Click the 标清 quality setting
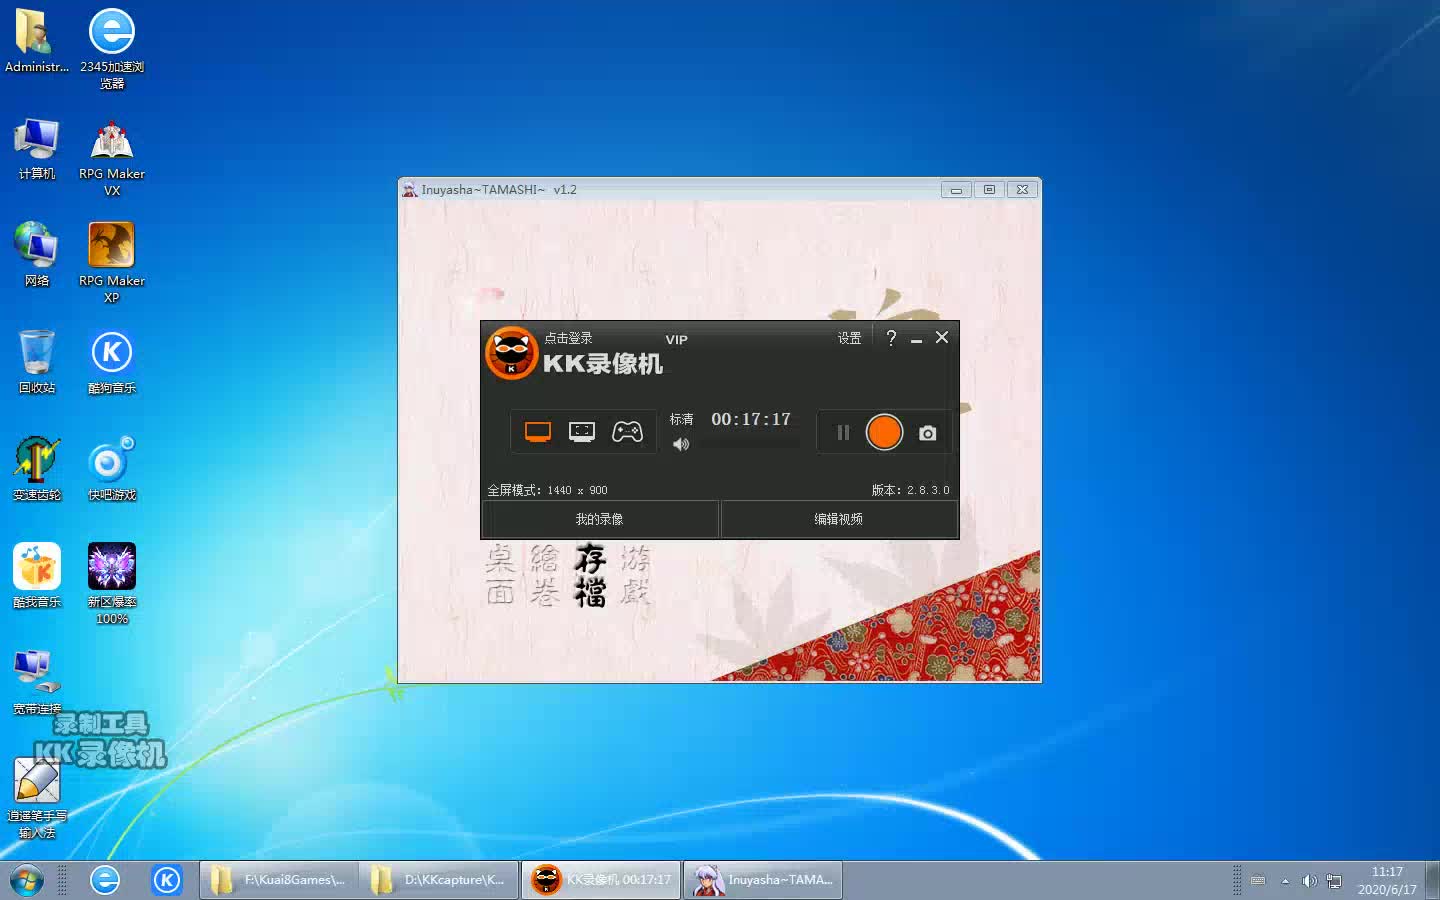1440x900 pixels. 681,419
